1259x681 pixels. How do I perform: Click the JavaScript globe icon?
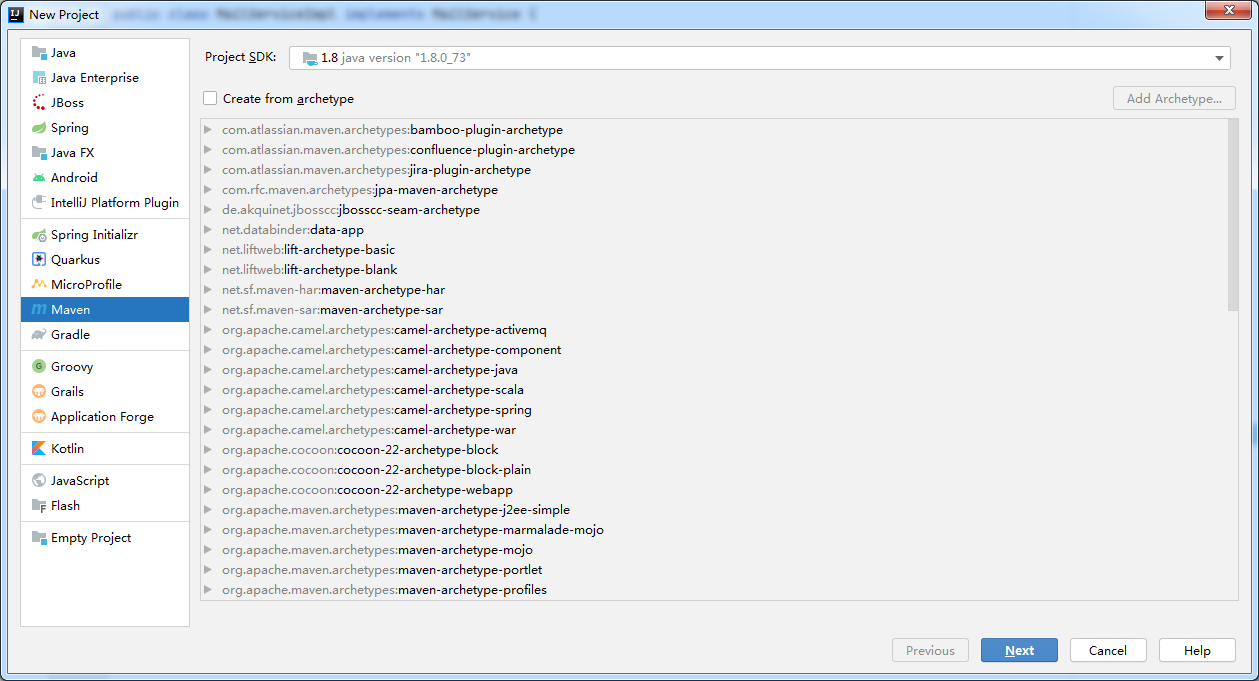(39, 481)
